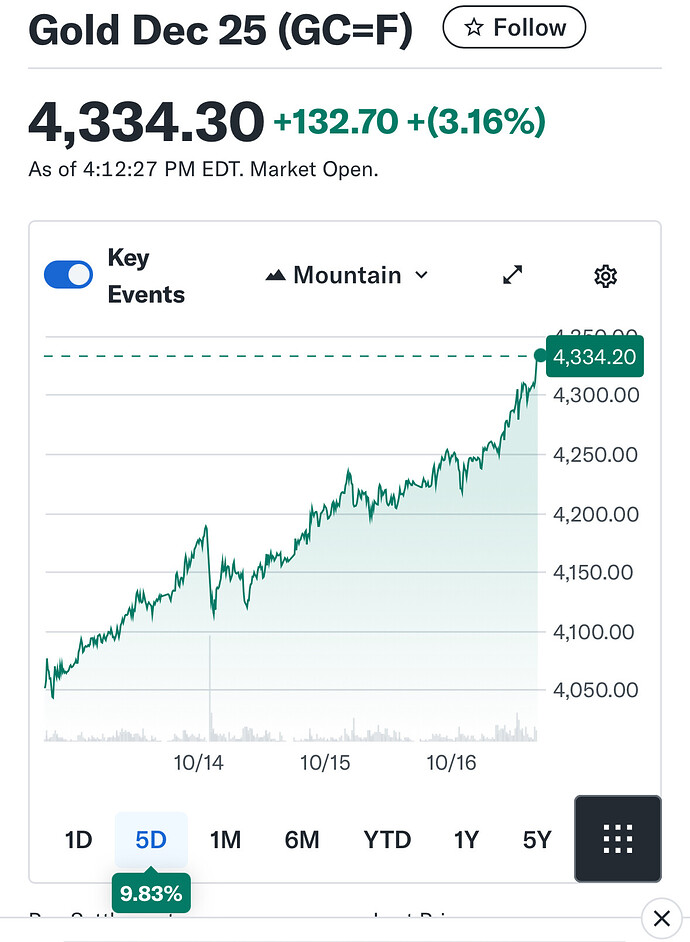This screenshot has width=690, height=942.
Task: Select the 1D time range
Action: coord(78,840)
